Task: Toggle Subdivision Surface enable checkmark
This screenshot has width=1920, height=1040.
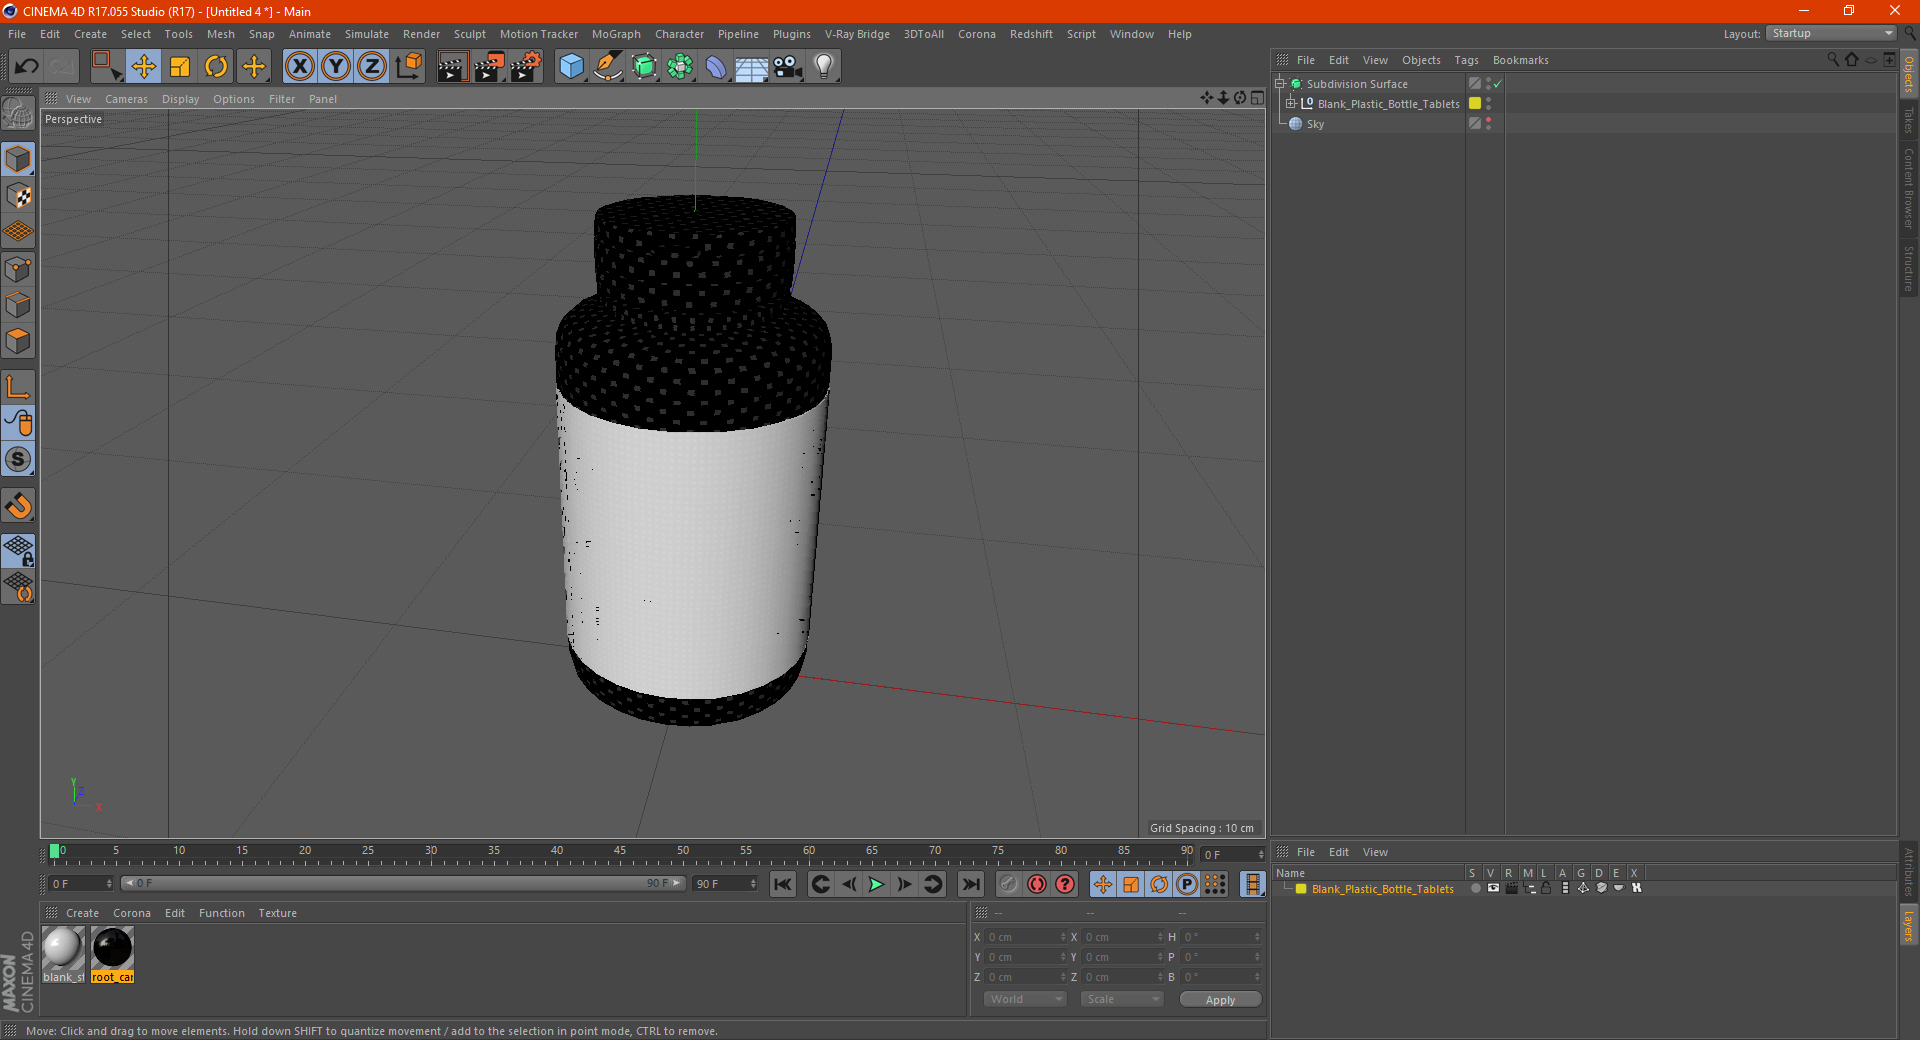Action: click(x=1498, y=84)
